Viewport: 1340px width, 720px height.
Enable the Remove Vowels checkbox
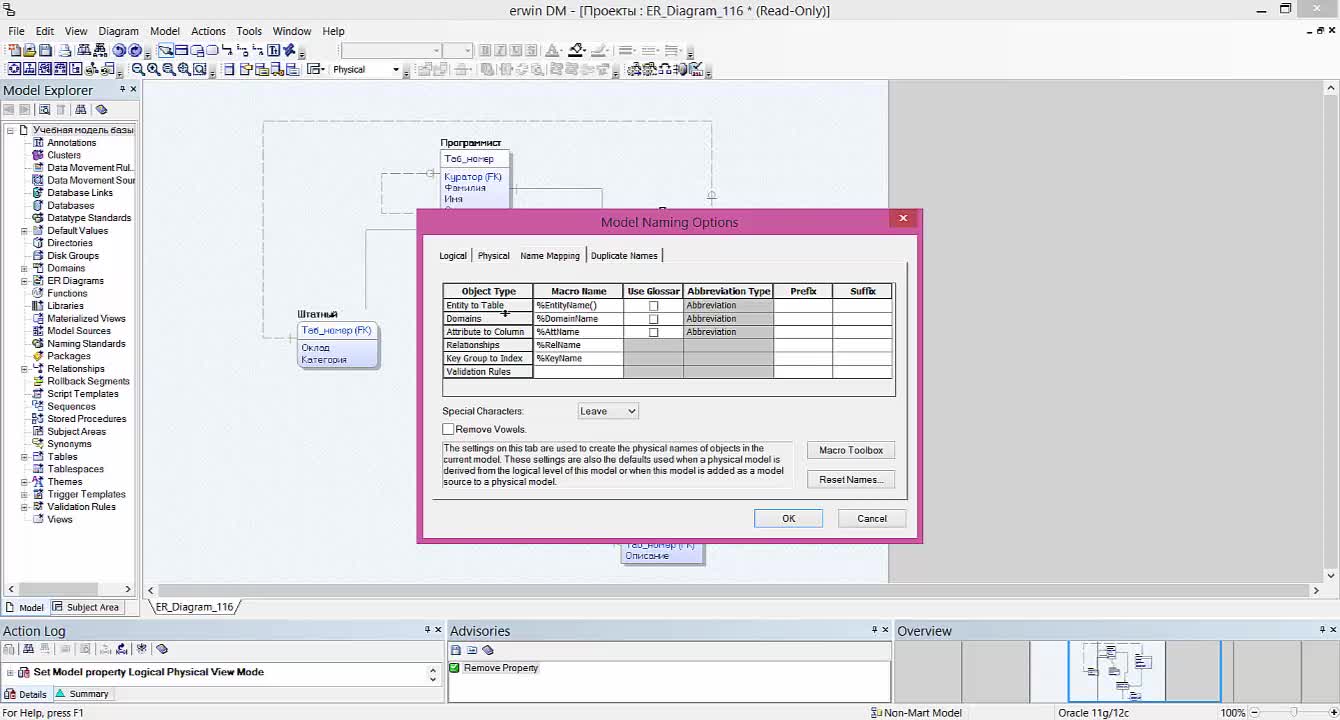click(x=448, y=429)
